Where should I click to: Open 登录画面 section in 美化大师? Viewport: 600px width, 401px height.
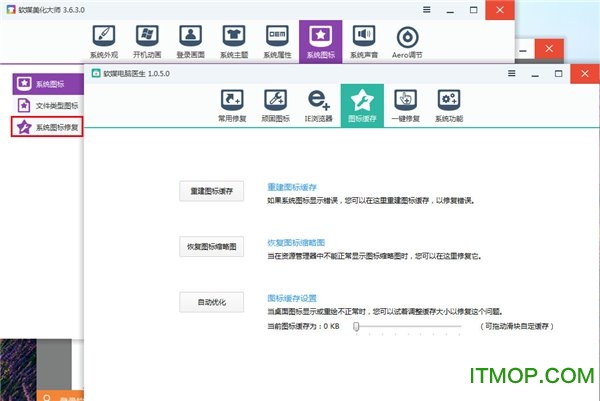(x=191, y=42)
